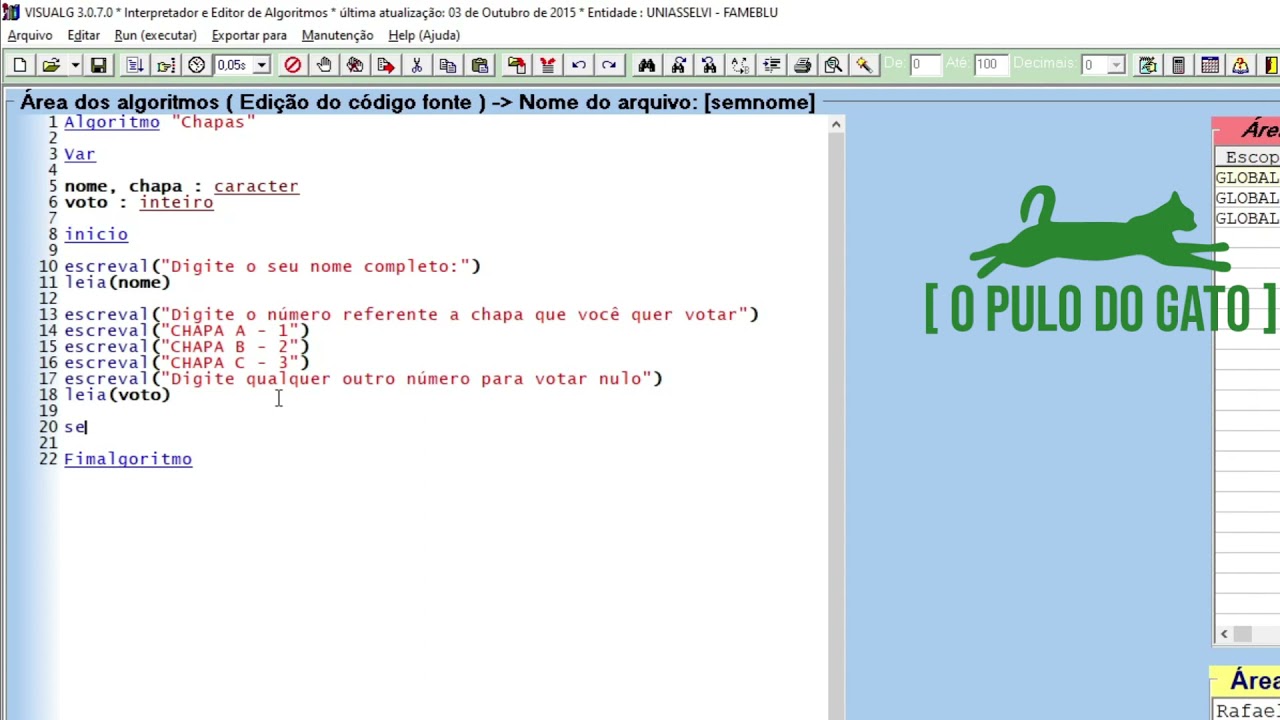The image size is (1280, 720).
Task: Open the help book icon
Action: pyautogui.click(x=1241, y=65)
